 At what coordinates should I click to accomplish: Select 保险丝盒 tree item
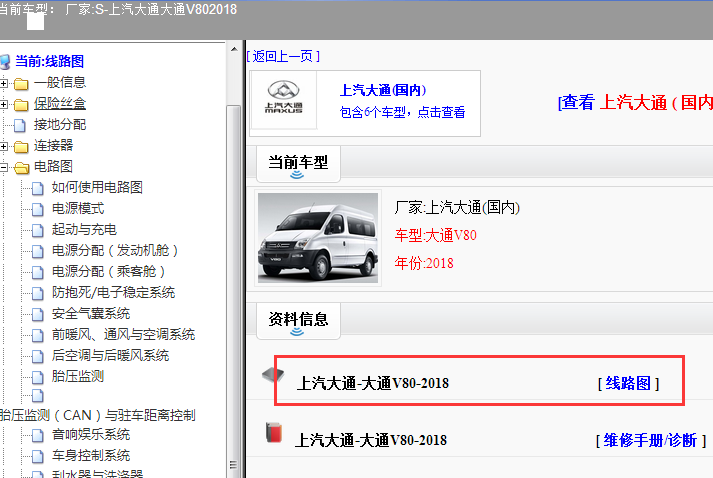[60, 104]
